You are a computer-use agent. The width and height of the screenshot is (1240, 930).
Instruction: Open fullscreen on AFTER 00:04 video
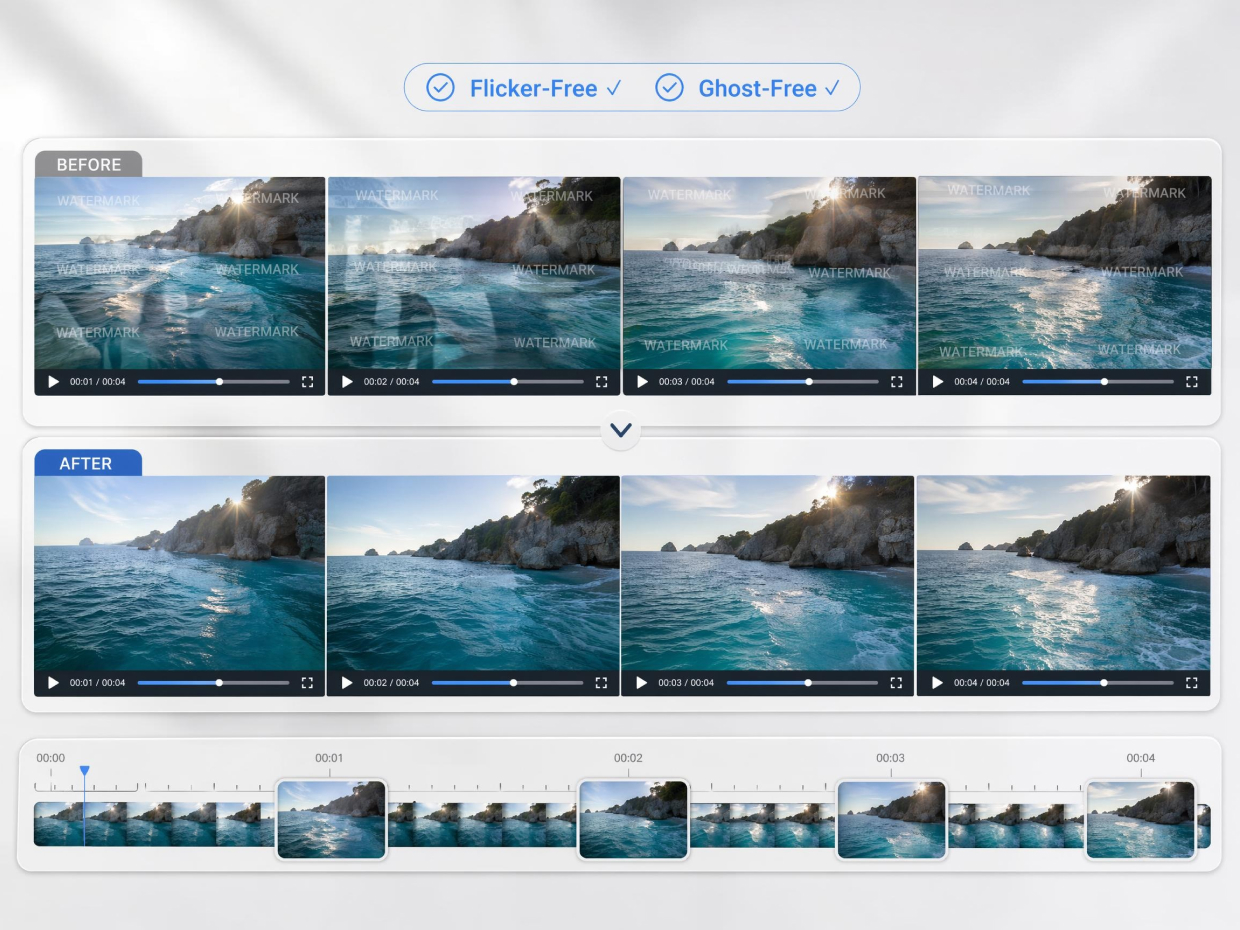point(1191,683)
